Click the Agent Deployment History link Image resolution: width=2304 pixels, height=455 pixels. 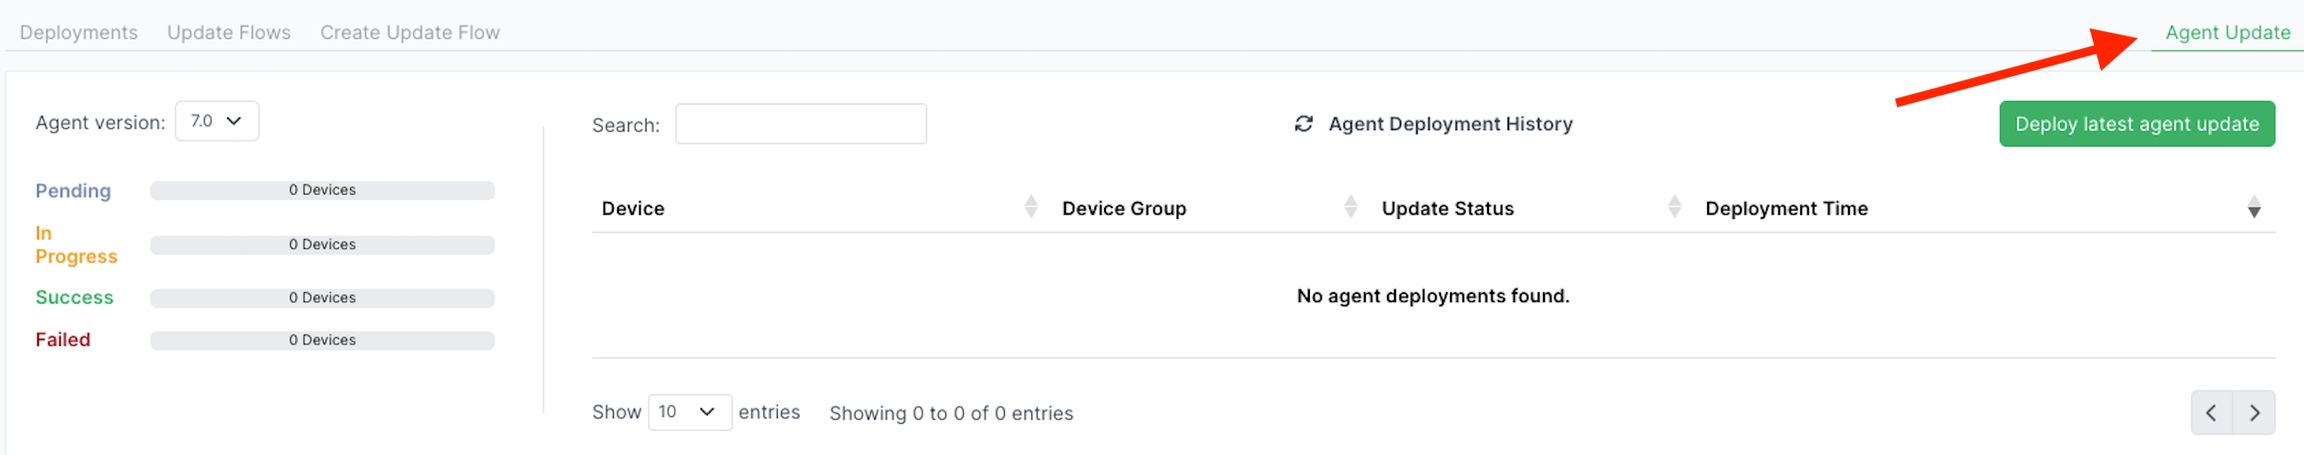point(1450,124)
